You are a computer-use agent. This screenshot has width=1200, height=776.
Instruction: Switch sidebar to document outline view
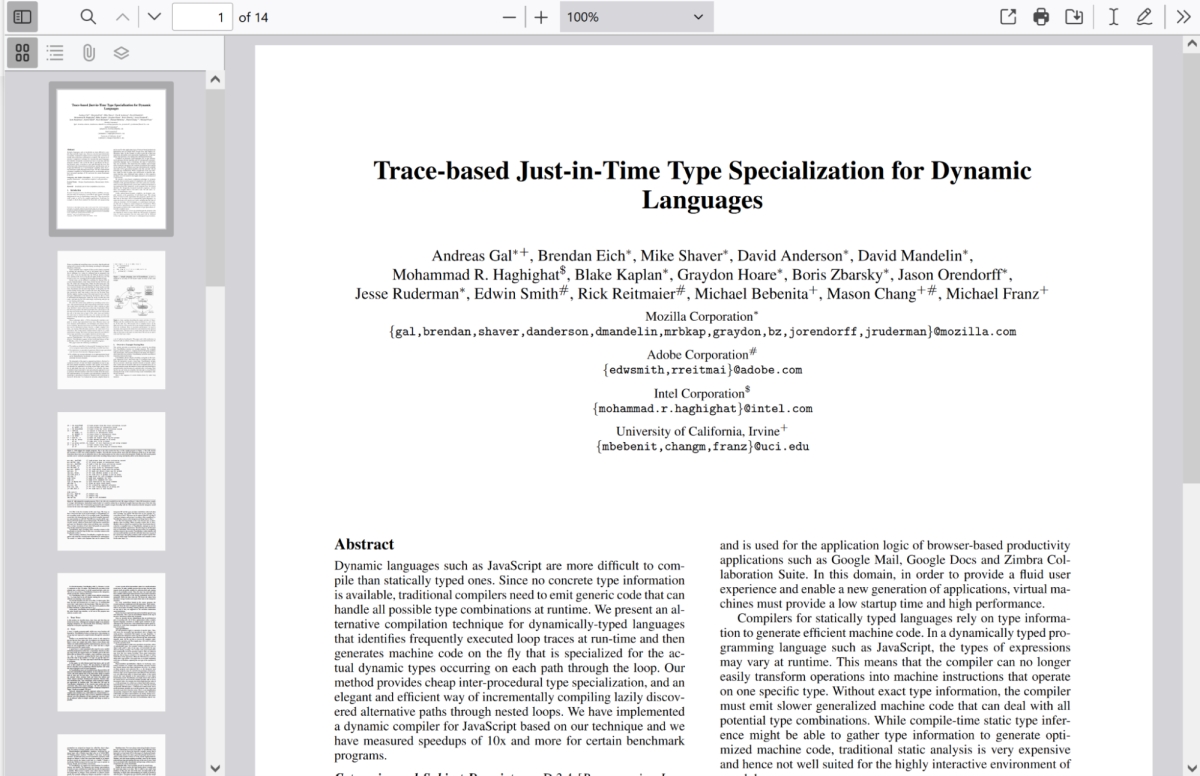pyautogui.click(x=55, y=53)
